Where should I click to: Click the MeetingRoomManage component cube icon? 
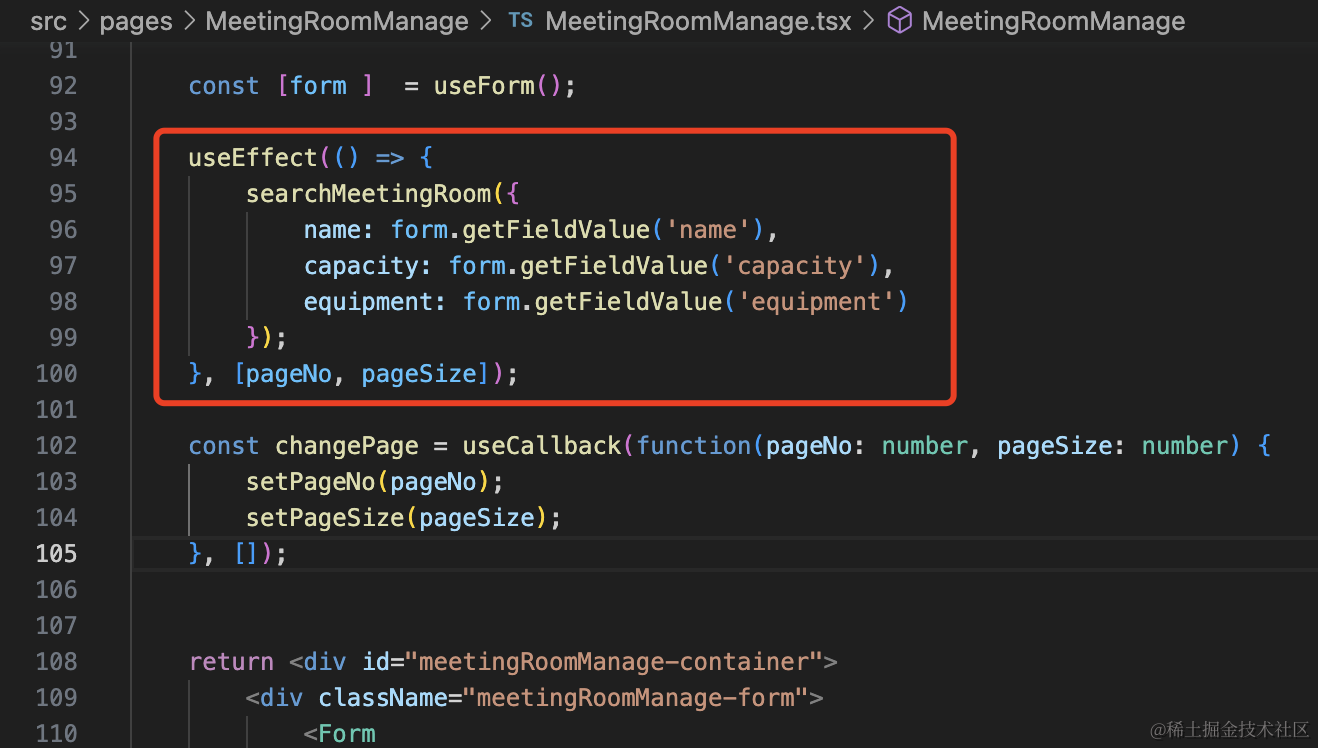coord(900,21)
